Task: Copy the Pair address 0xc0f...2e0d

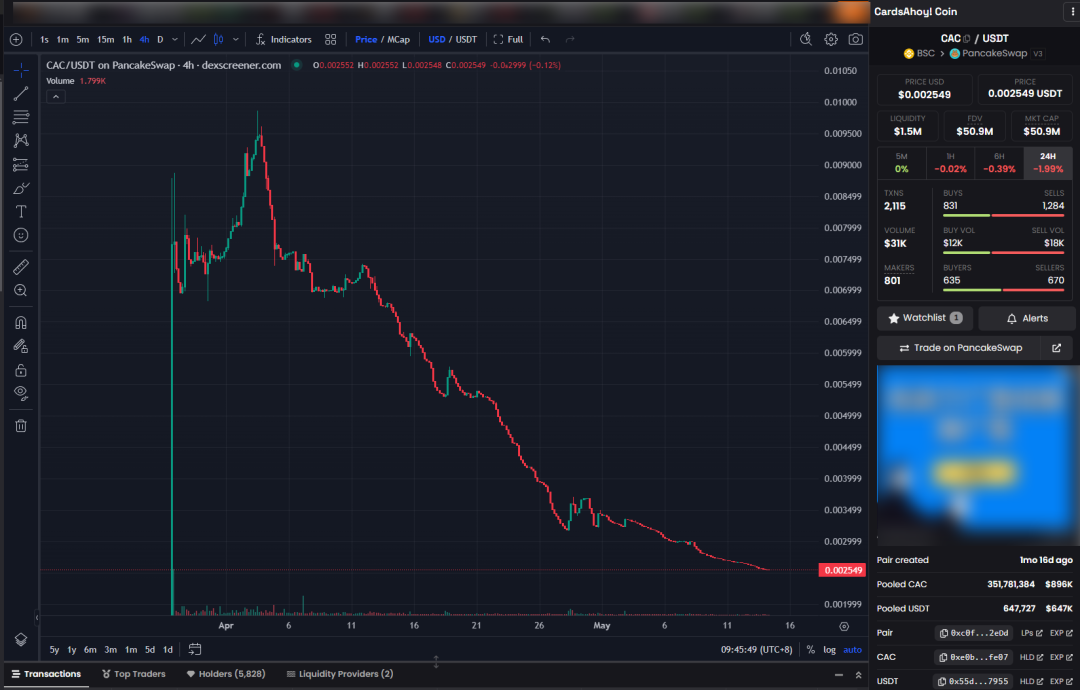Action: point(973,633)
